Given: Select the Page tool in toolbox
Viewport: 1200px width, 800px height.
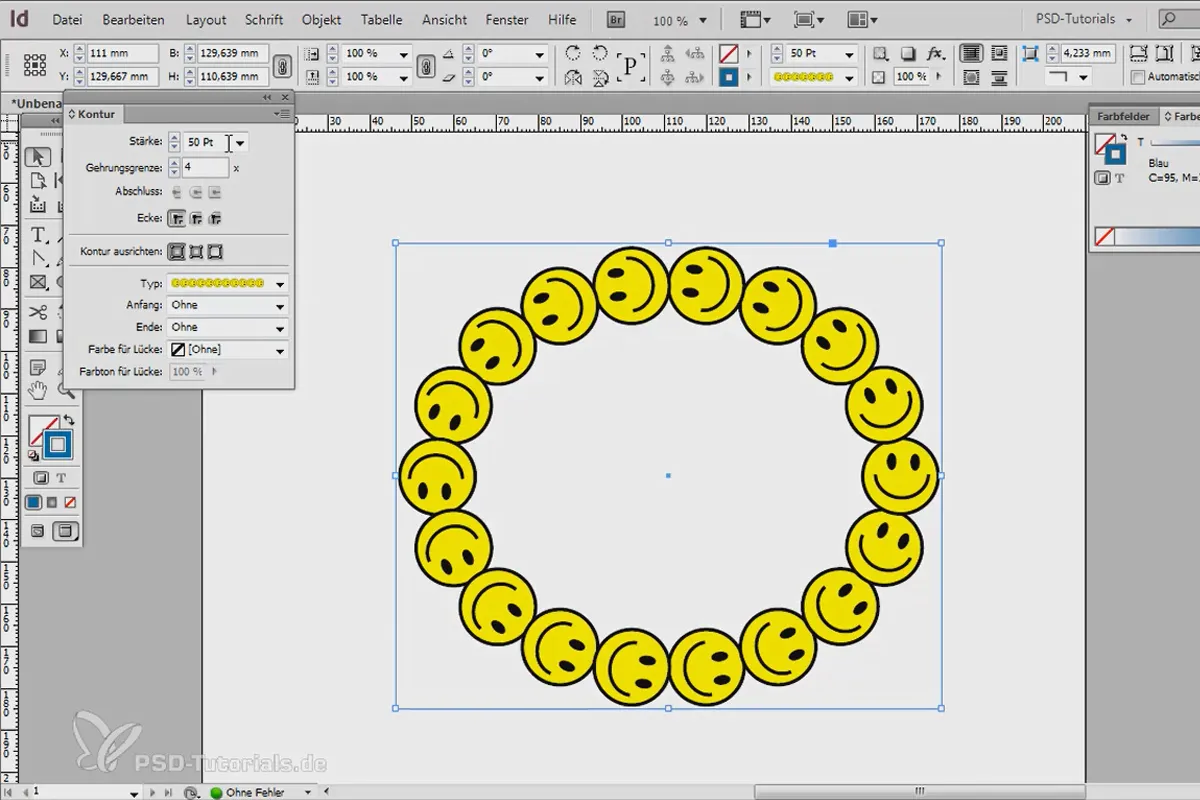Looking at the screenshot, I should coord(38,181).
